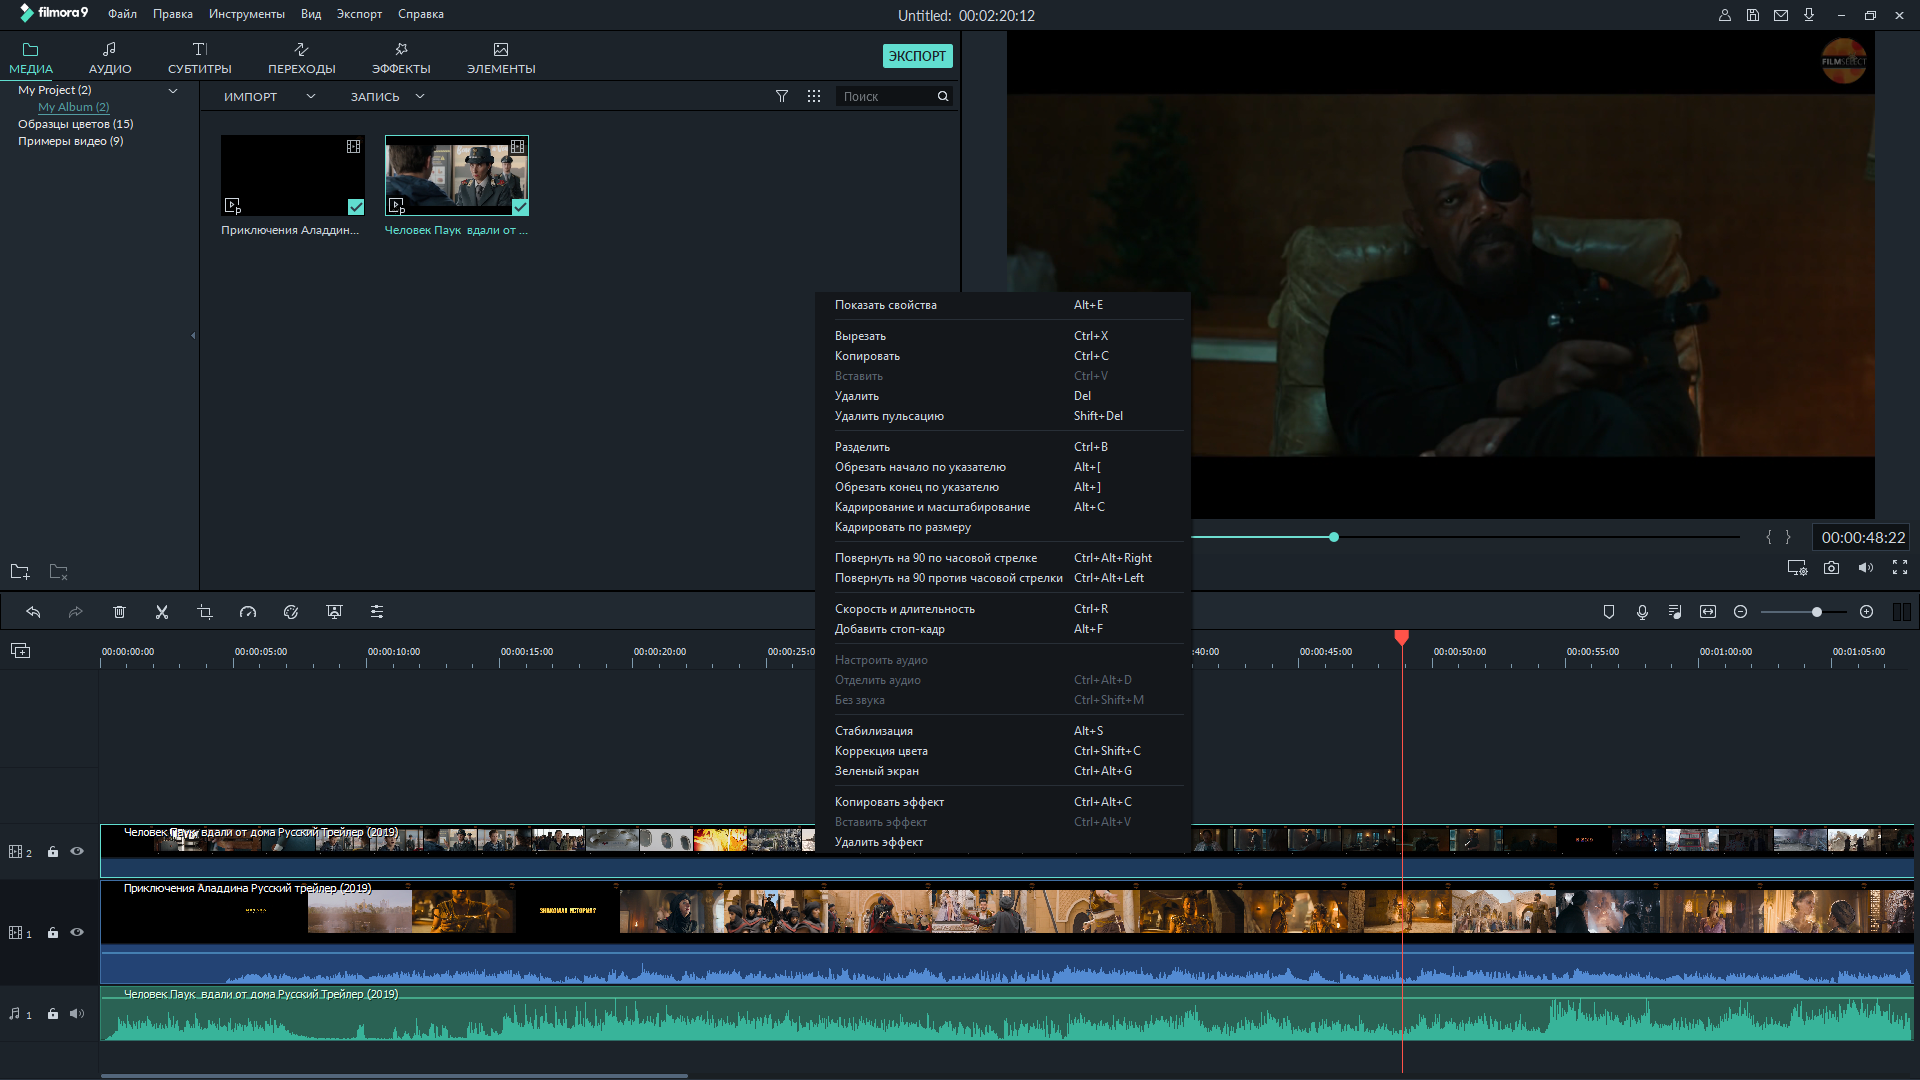Screen dimensions: 1920x1080
Task: Click the timeline zoom slider handle
Action: [1816, 612]
